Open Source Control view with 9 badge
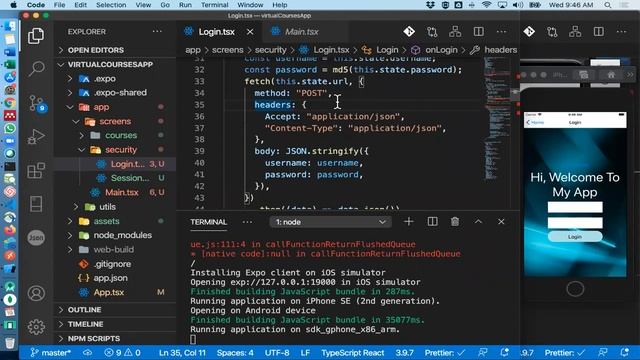Image resolution: width=640 pixels, height=360 pixels. [x=37, y=103]
